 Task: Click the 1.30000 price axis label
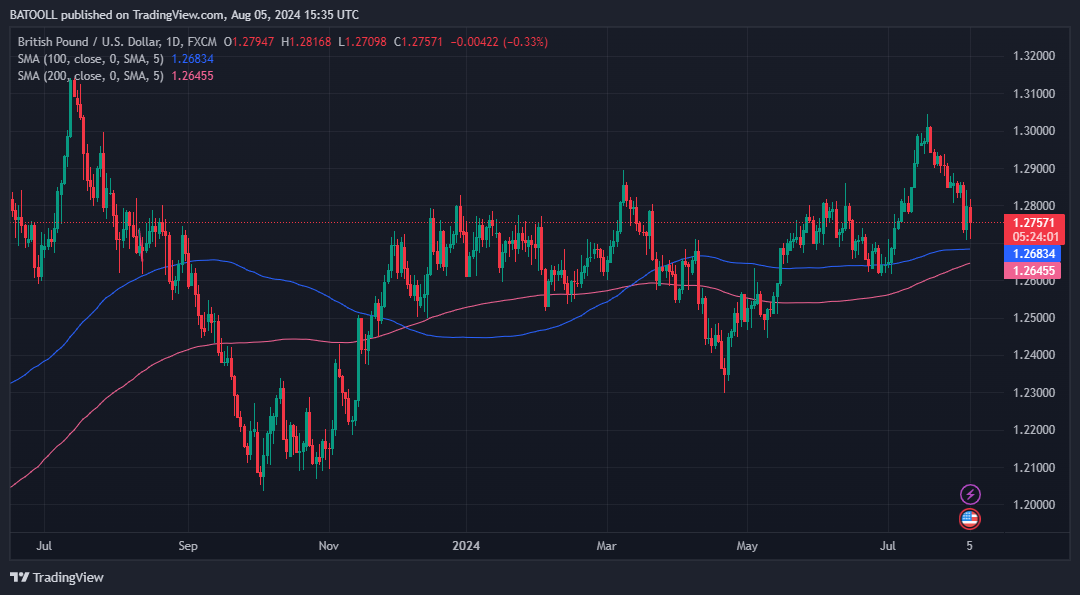point(1034,131)
